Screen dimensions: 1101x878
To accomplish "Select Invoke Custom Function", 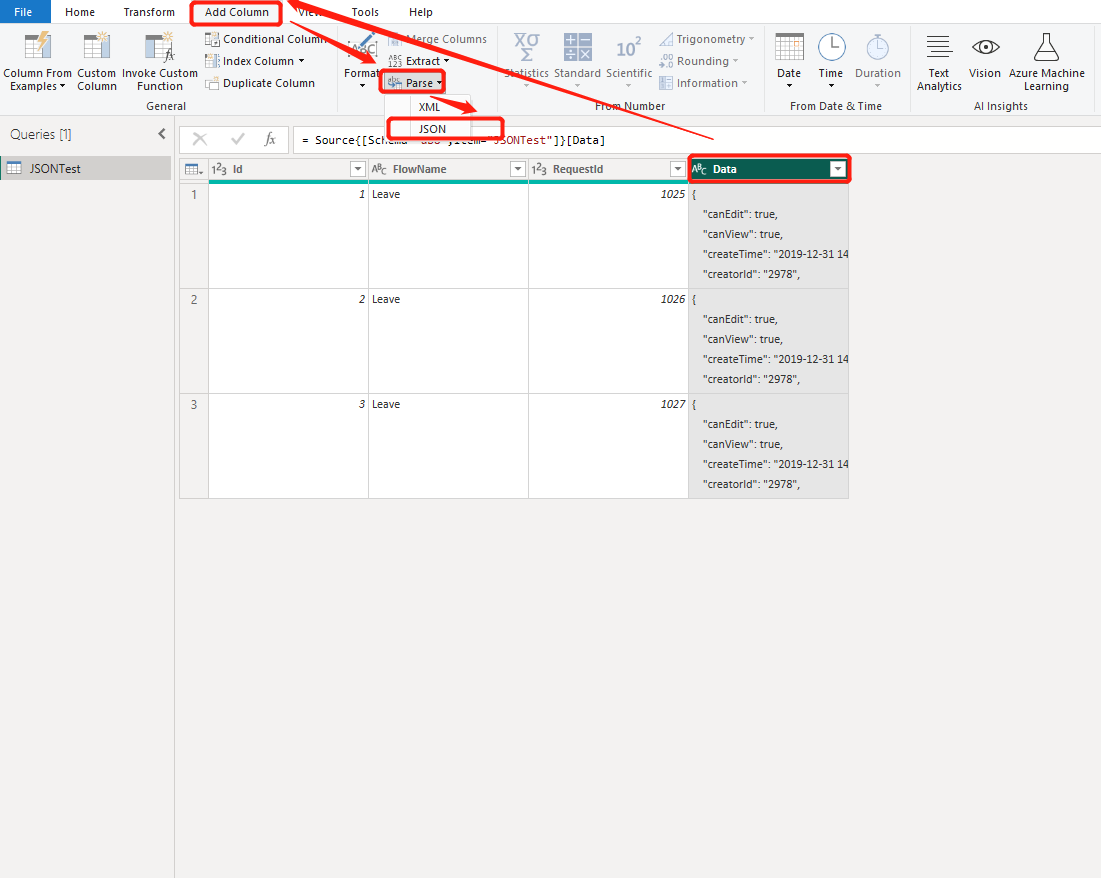I will click(159, 60).
